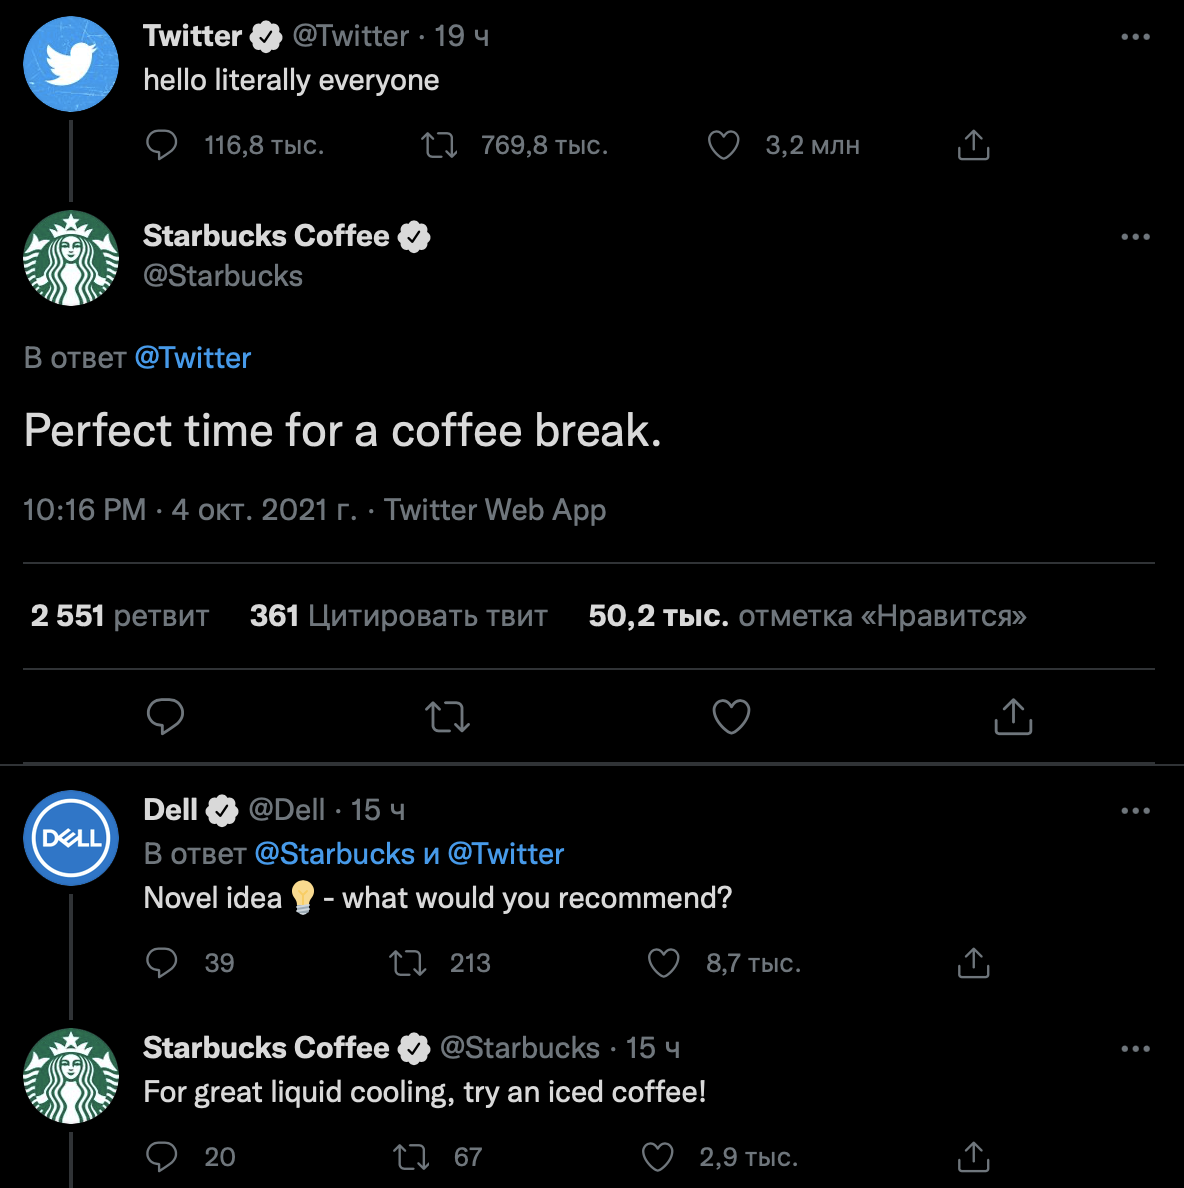Screen dimensions: 1184x1188
Task: Like Dell's "Novel idea" reply
Action: [663, 963]
